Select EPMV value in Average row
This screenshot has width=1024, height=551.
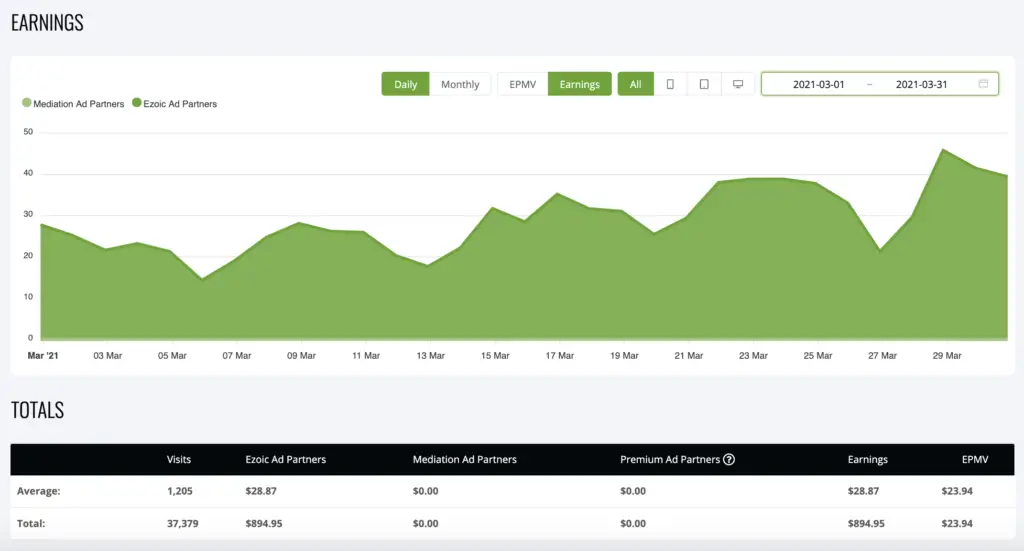[957, 491]
